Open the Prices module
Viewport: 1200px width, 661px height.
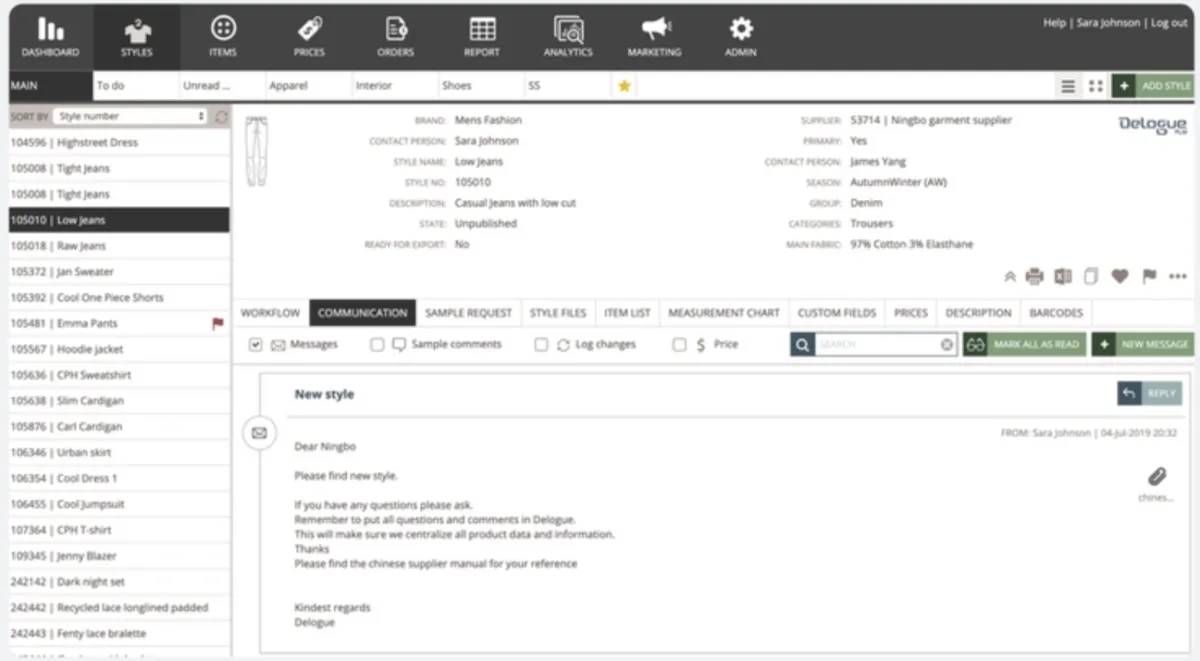[x=309, y=37]
